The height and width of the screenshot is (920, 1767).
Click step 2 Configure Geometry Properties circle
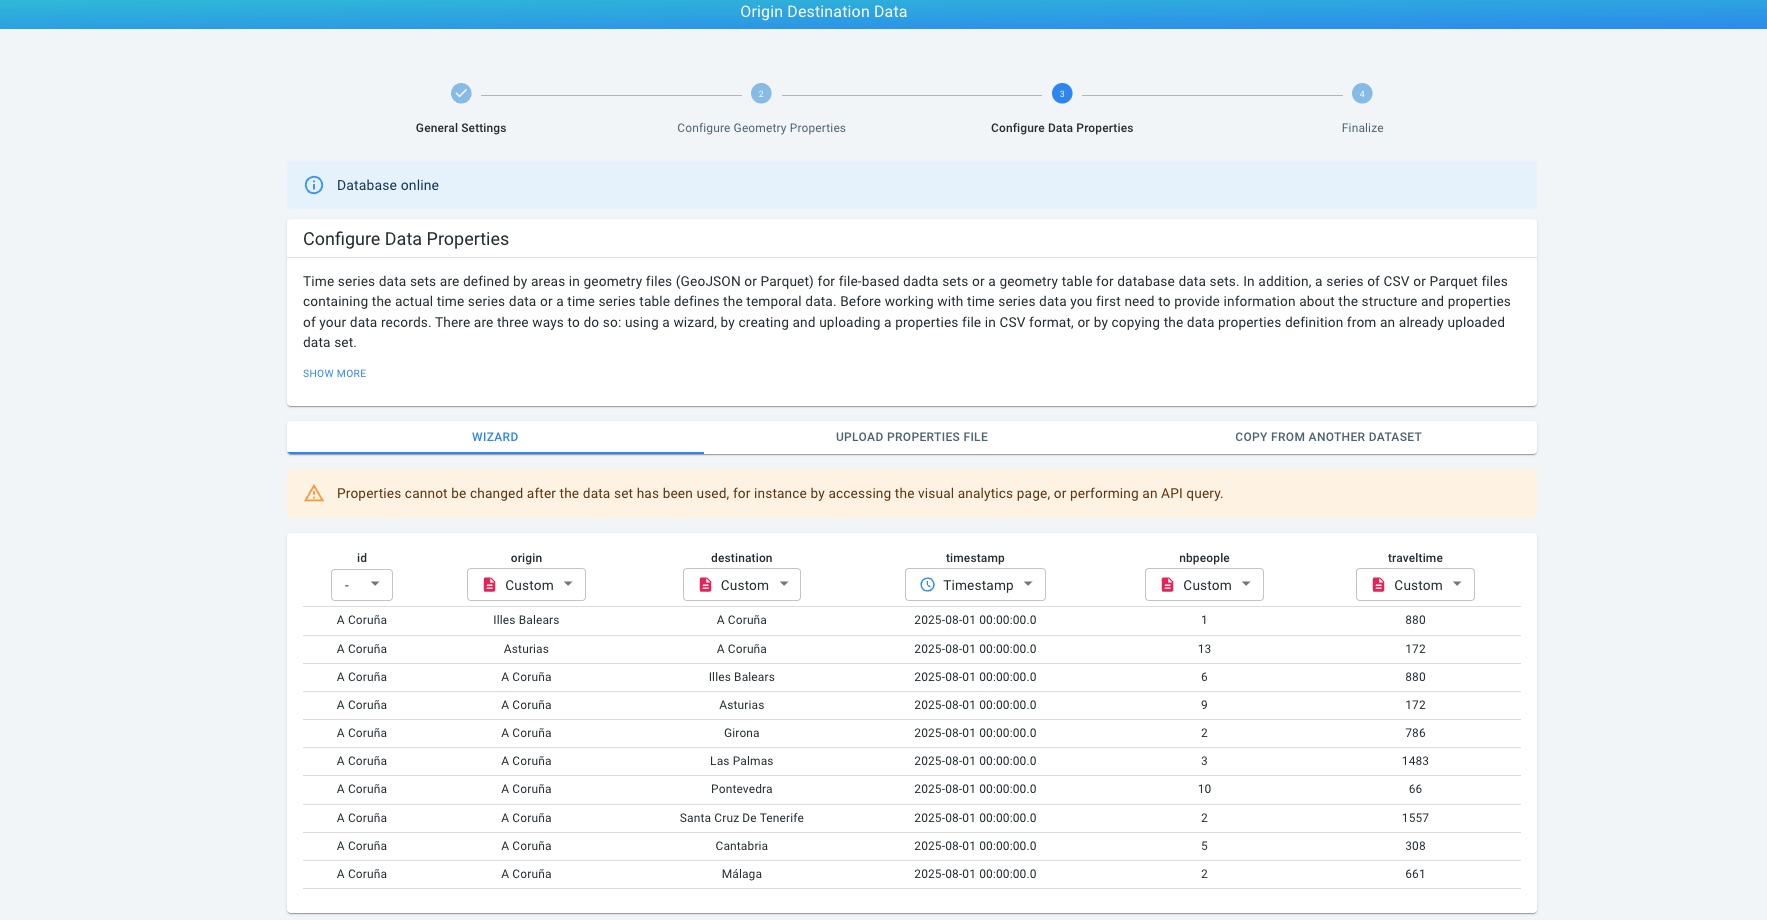[761, 93]
